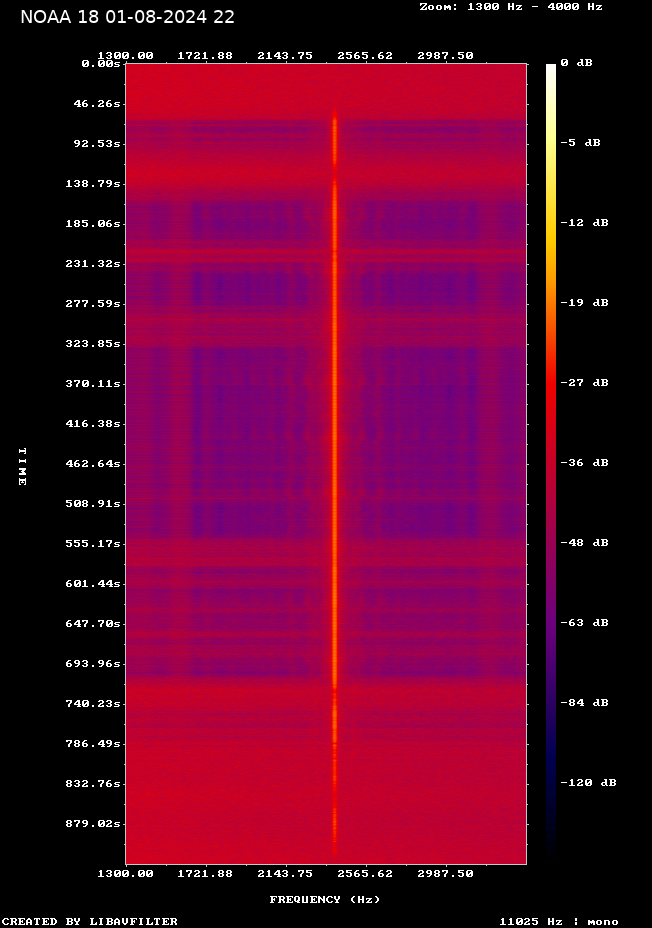Click the vertical TIME axis label
Viewport: 652px width, 928px height.
(22, 466)
